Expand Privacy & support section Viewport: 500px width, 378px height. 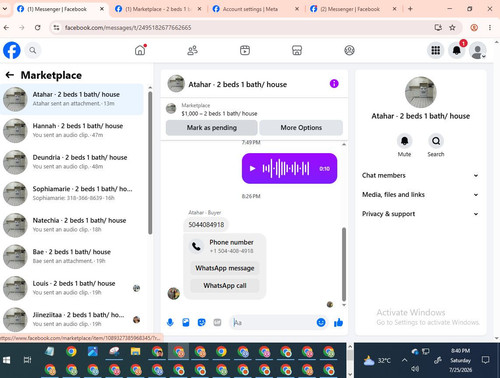[x=420, y=214]
